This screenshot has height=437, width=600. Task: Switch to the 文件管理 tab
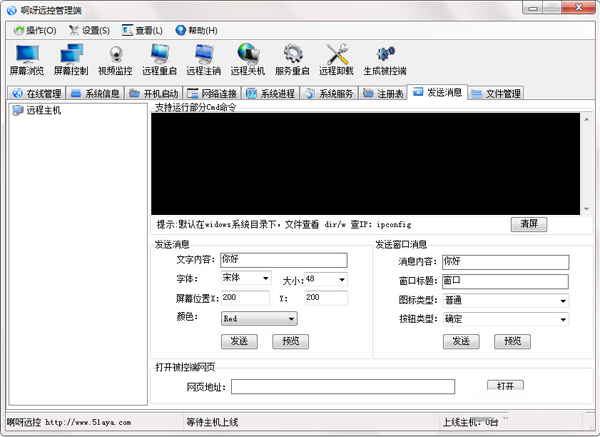pyautogui.click(x=496, y=93)
